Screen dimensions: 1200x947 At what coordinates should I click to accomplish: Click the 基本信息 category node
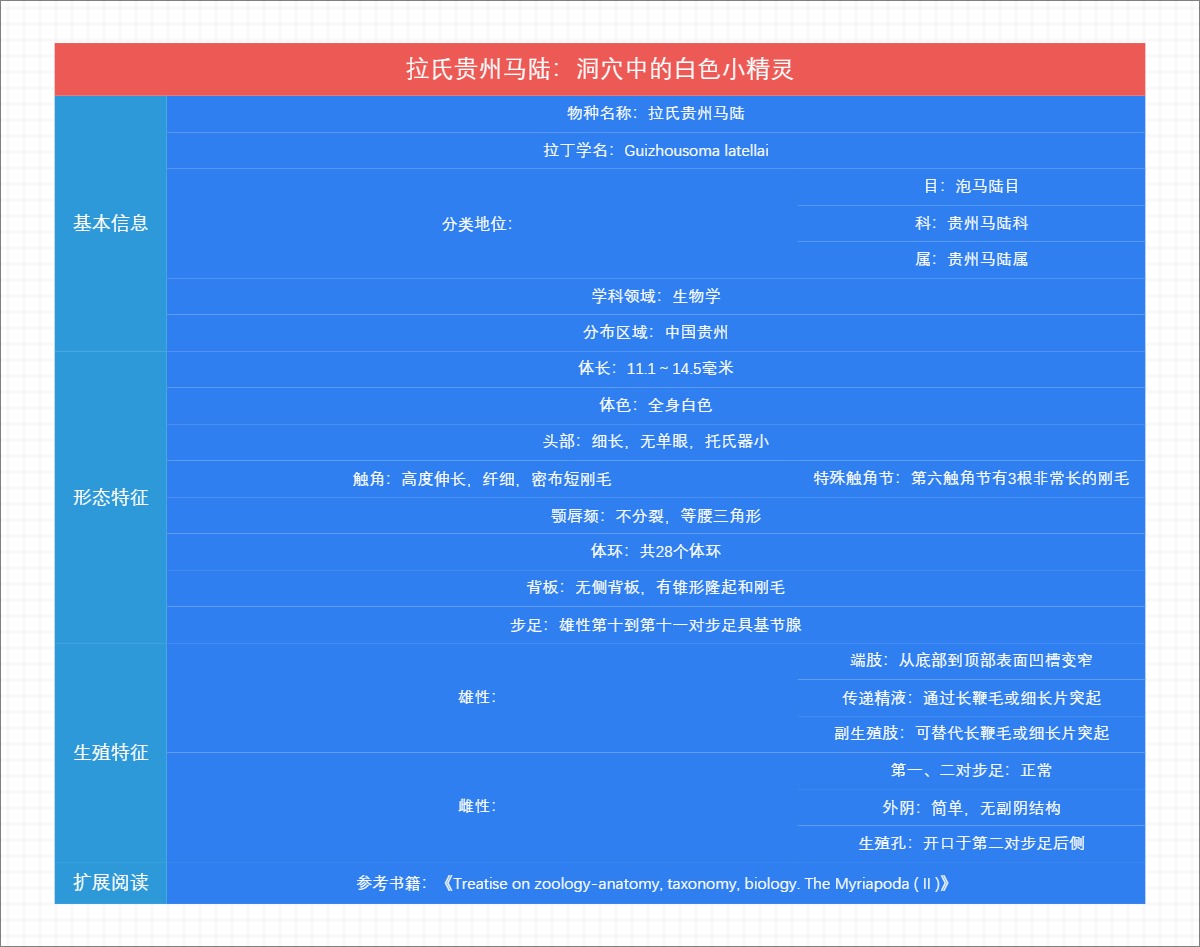click(x=110, y=225)
